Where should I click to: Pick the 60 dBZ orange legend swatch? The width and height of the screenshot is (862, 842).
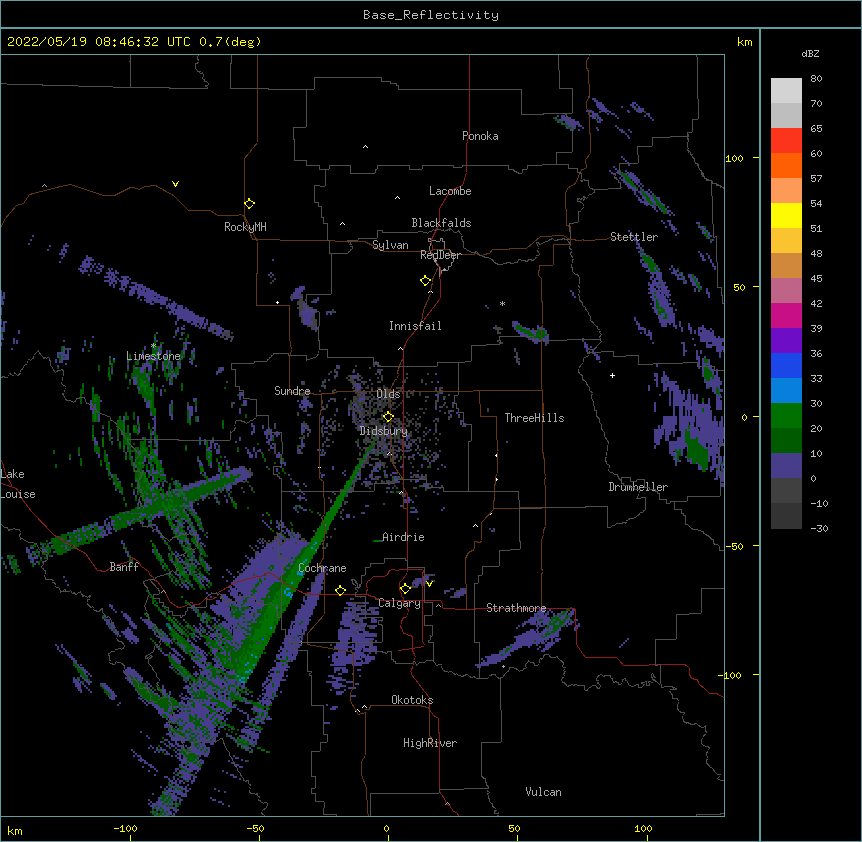(786, 165)
